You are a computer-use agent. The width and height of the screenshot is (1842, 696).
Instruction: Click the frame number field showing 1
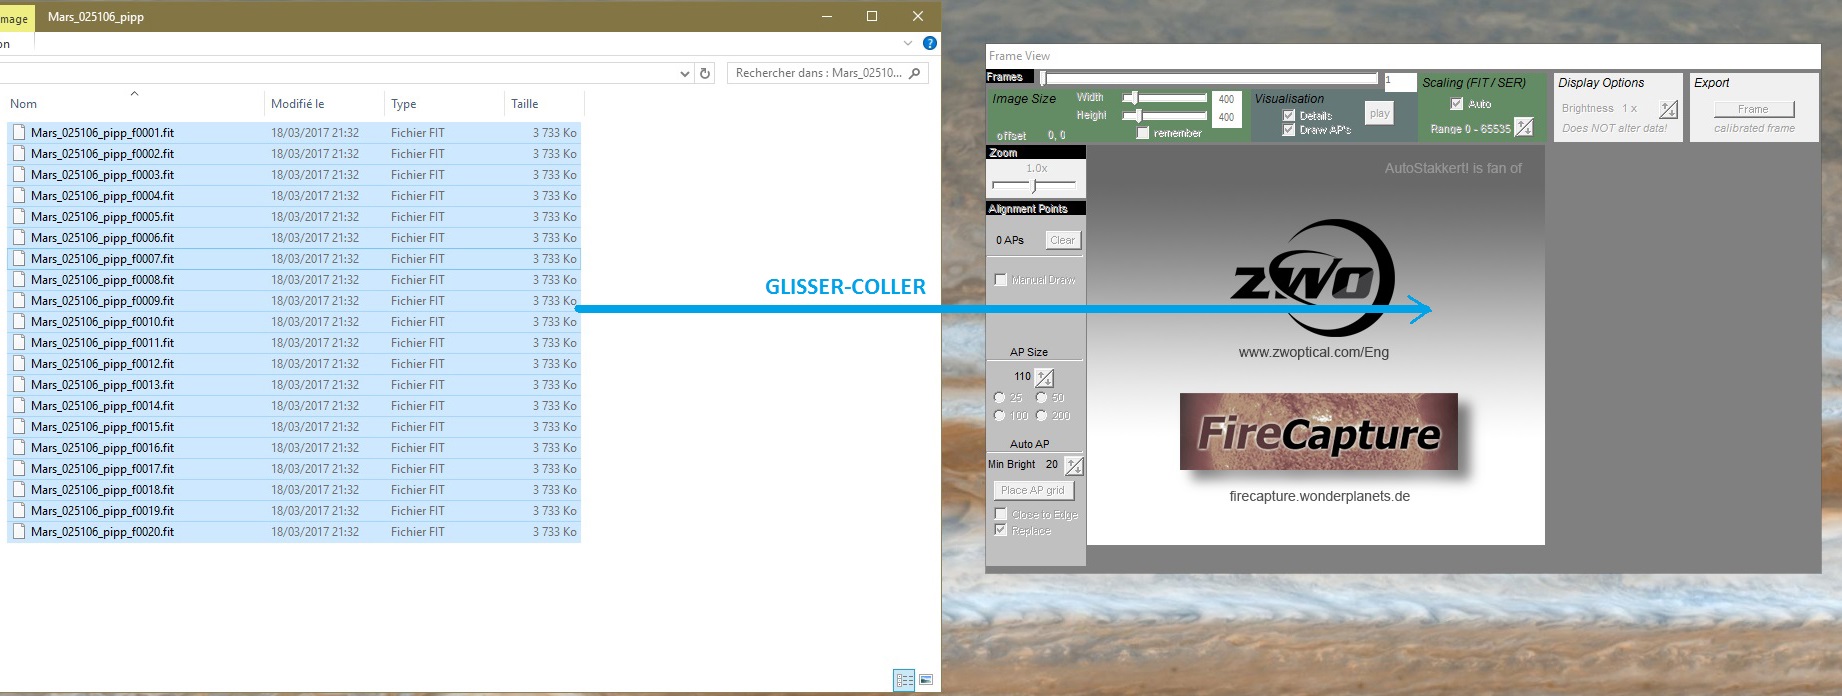coord(1400,81)
